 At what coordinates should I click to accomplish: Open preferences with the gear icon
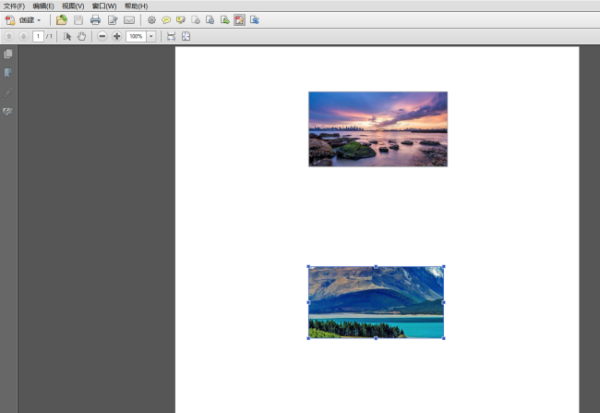[152, 20]
